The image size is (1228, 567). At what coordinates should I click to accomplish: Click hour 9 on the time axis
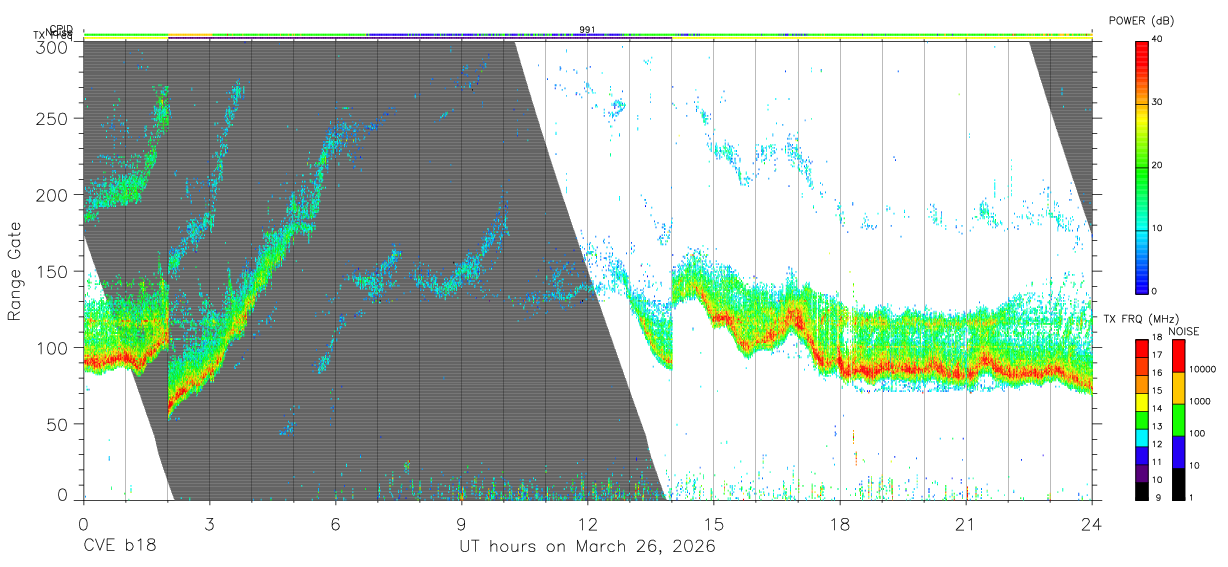coord(462,523)
